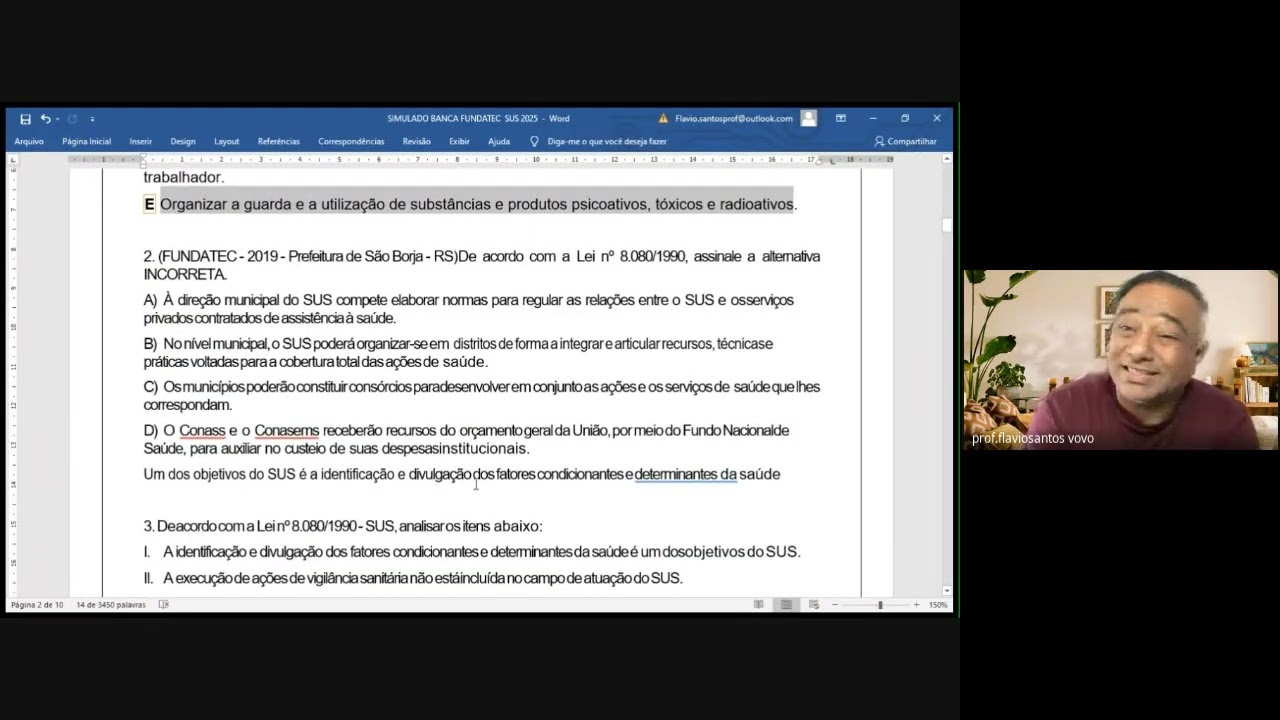This screenshot has width=1280, height=720.
Task: Click the question 3 heading text
Action: (343, 526)
